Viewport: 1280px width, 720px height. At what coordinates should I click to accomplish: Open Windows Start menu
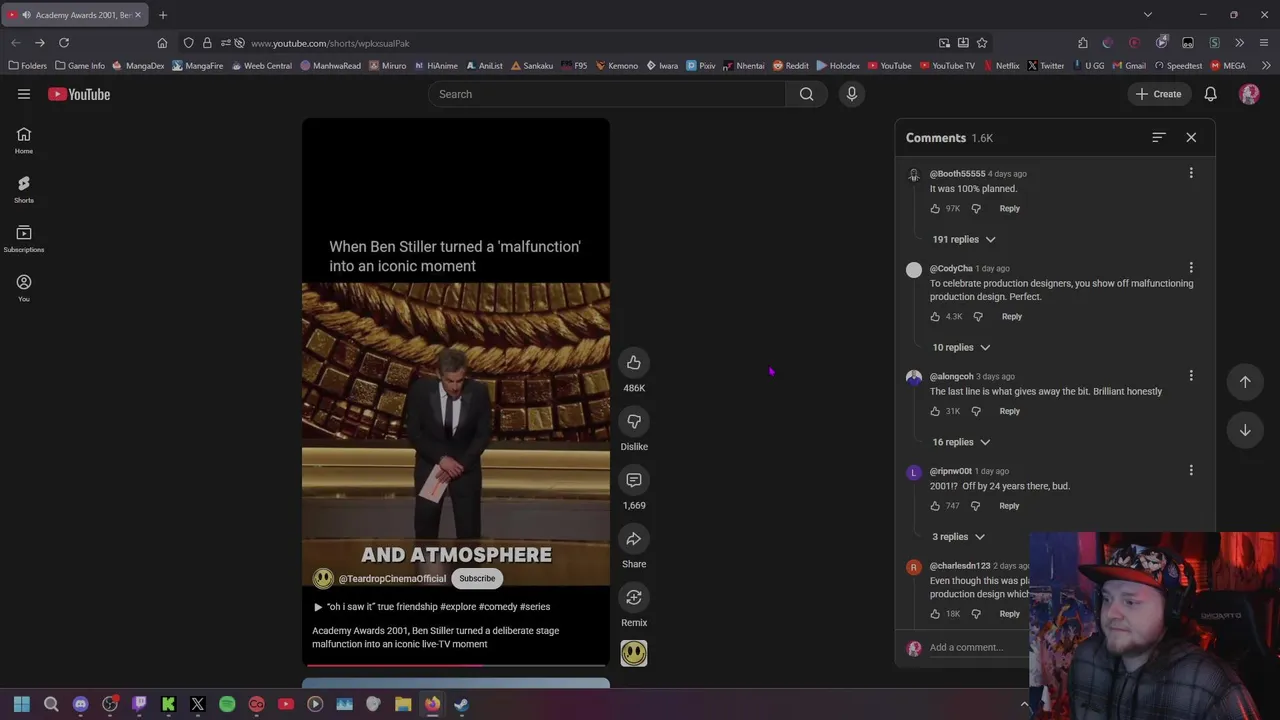point(21,704)
